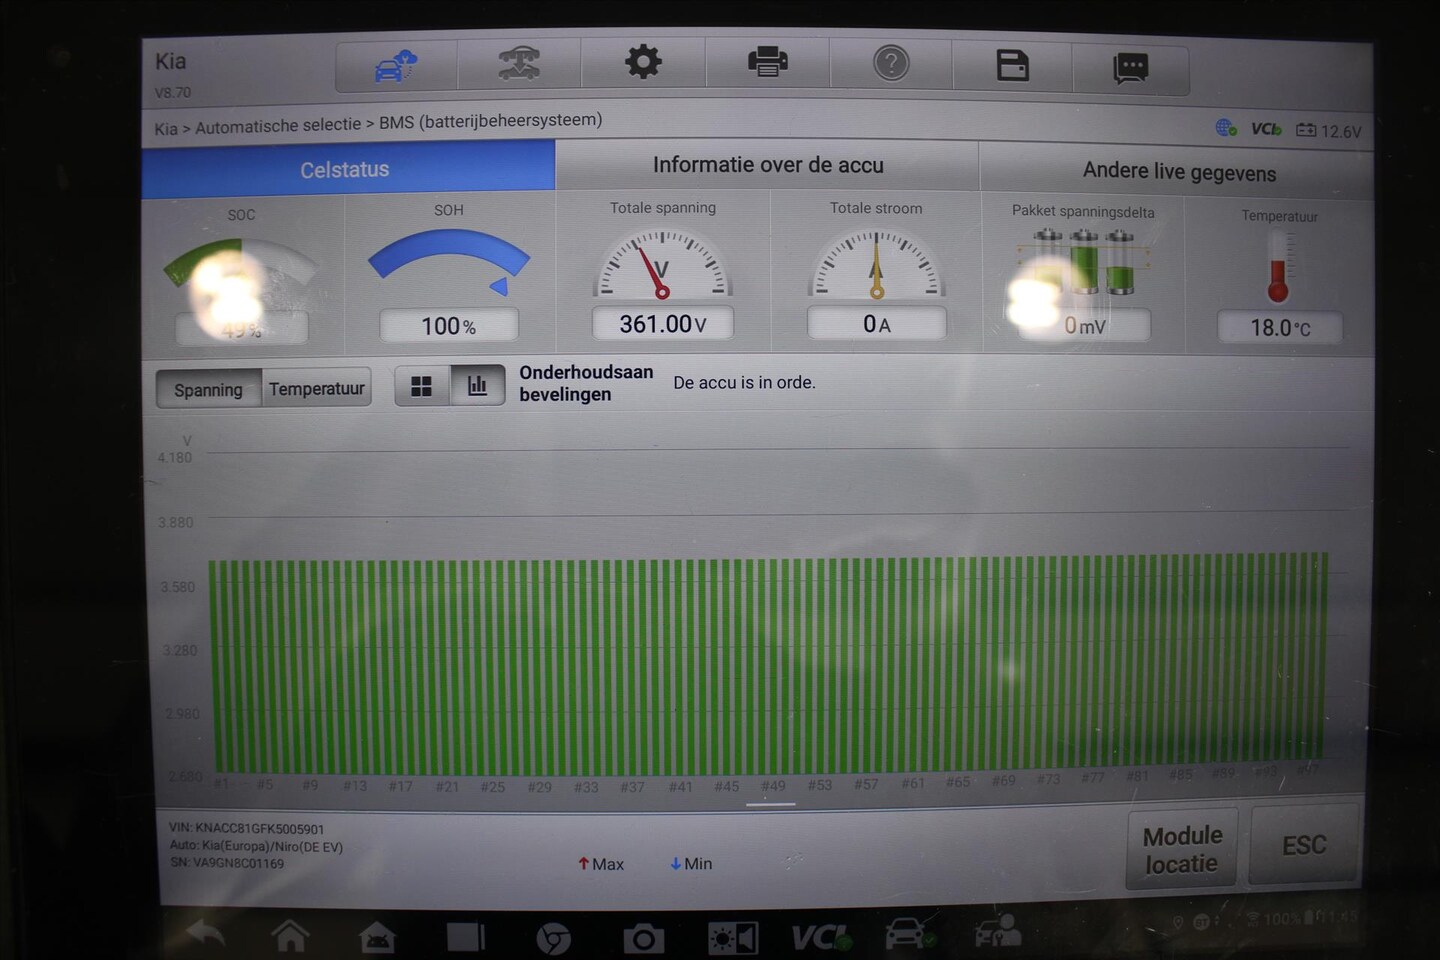Screen dimensions: 1440x960
Task: Open the vehicle cloud data icon
Action: (396, 66)
